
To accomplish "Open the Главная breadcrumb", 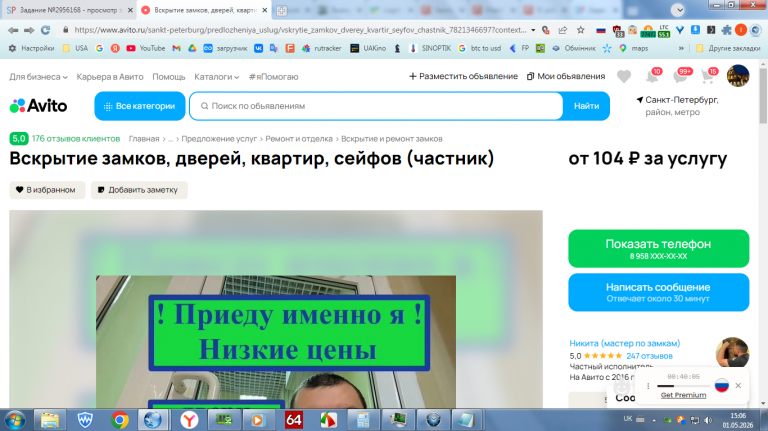I will coord(144,139).
